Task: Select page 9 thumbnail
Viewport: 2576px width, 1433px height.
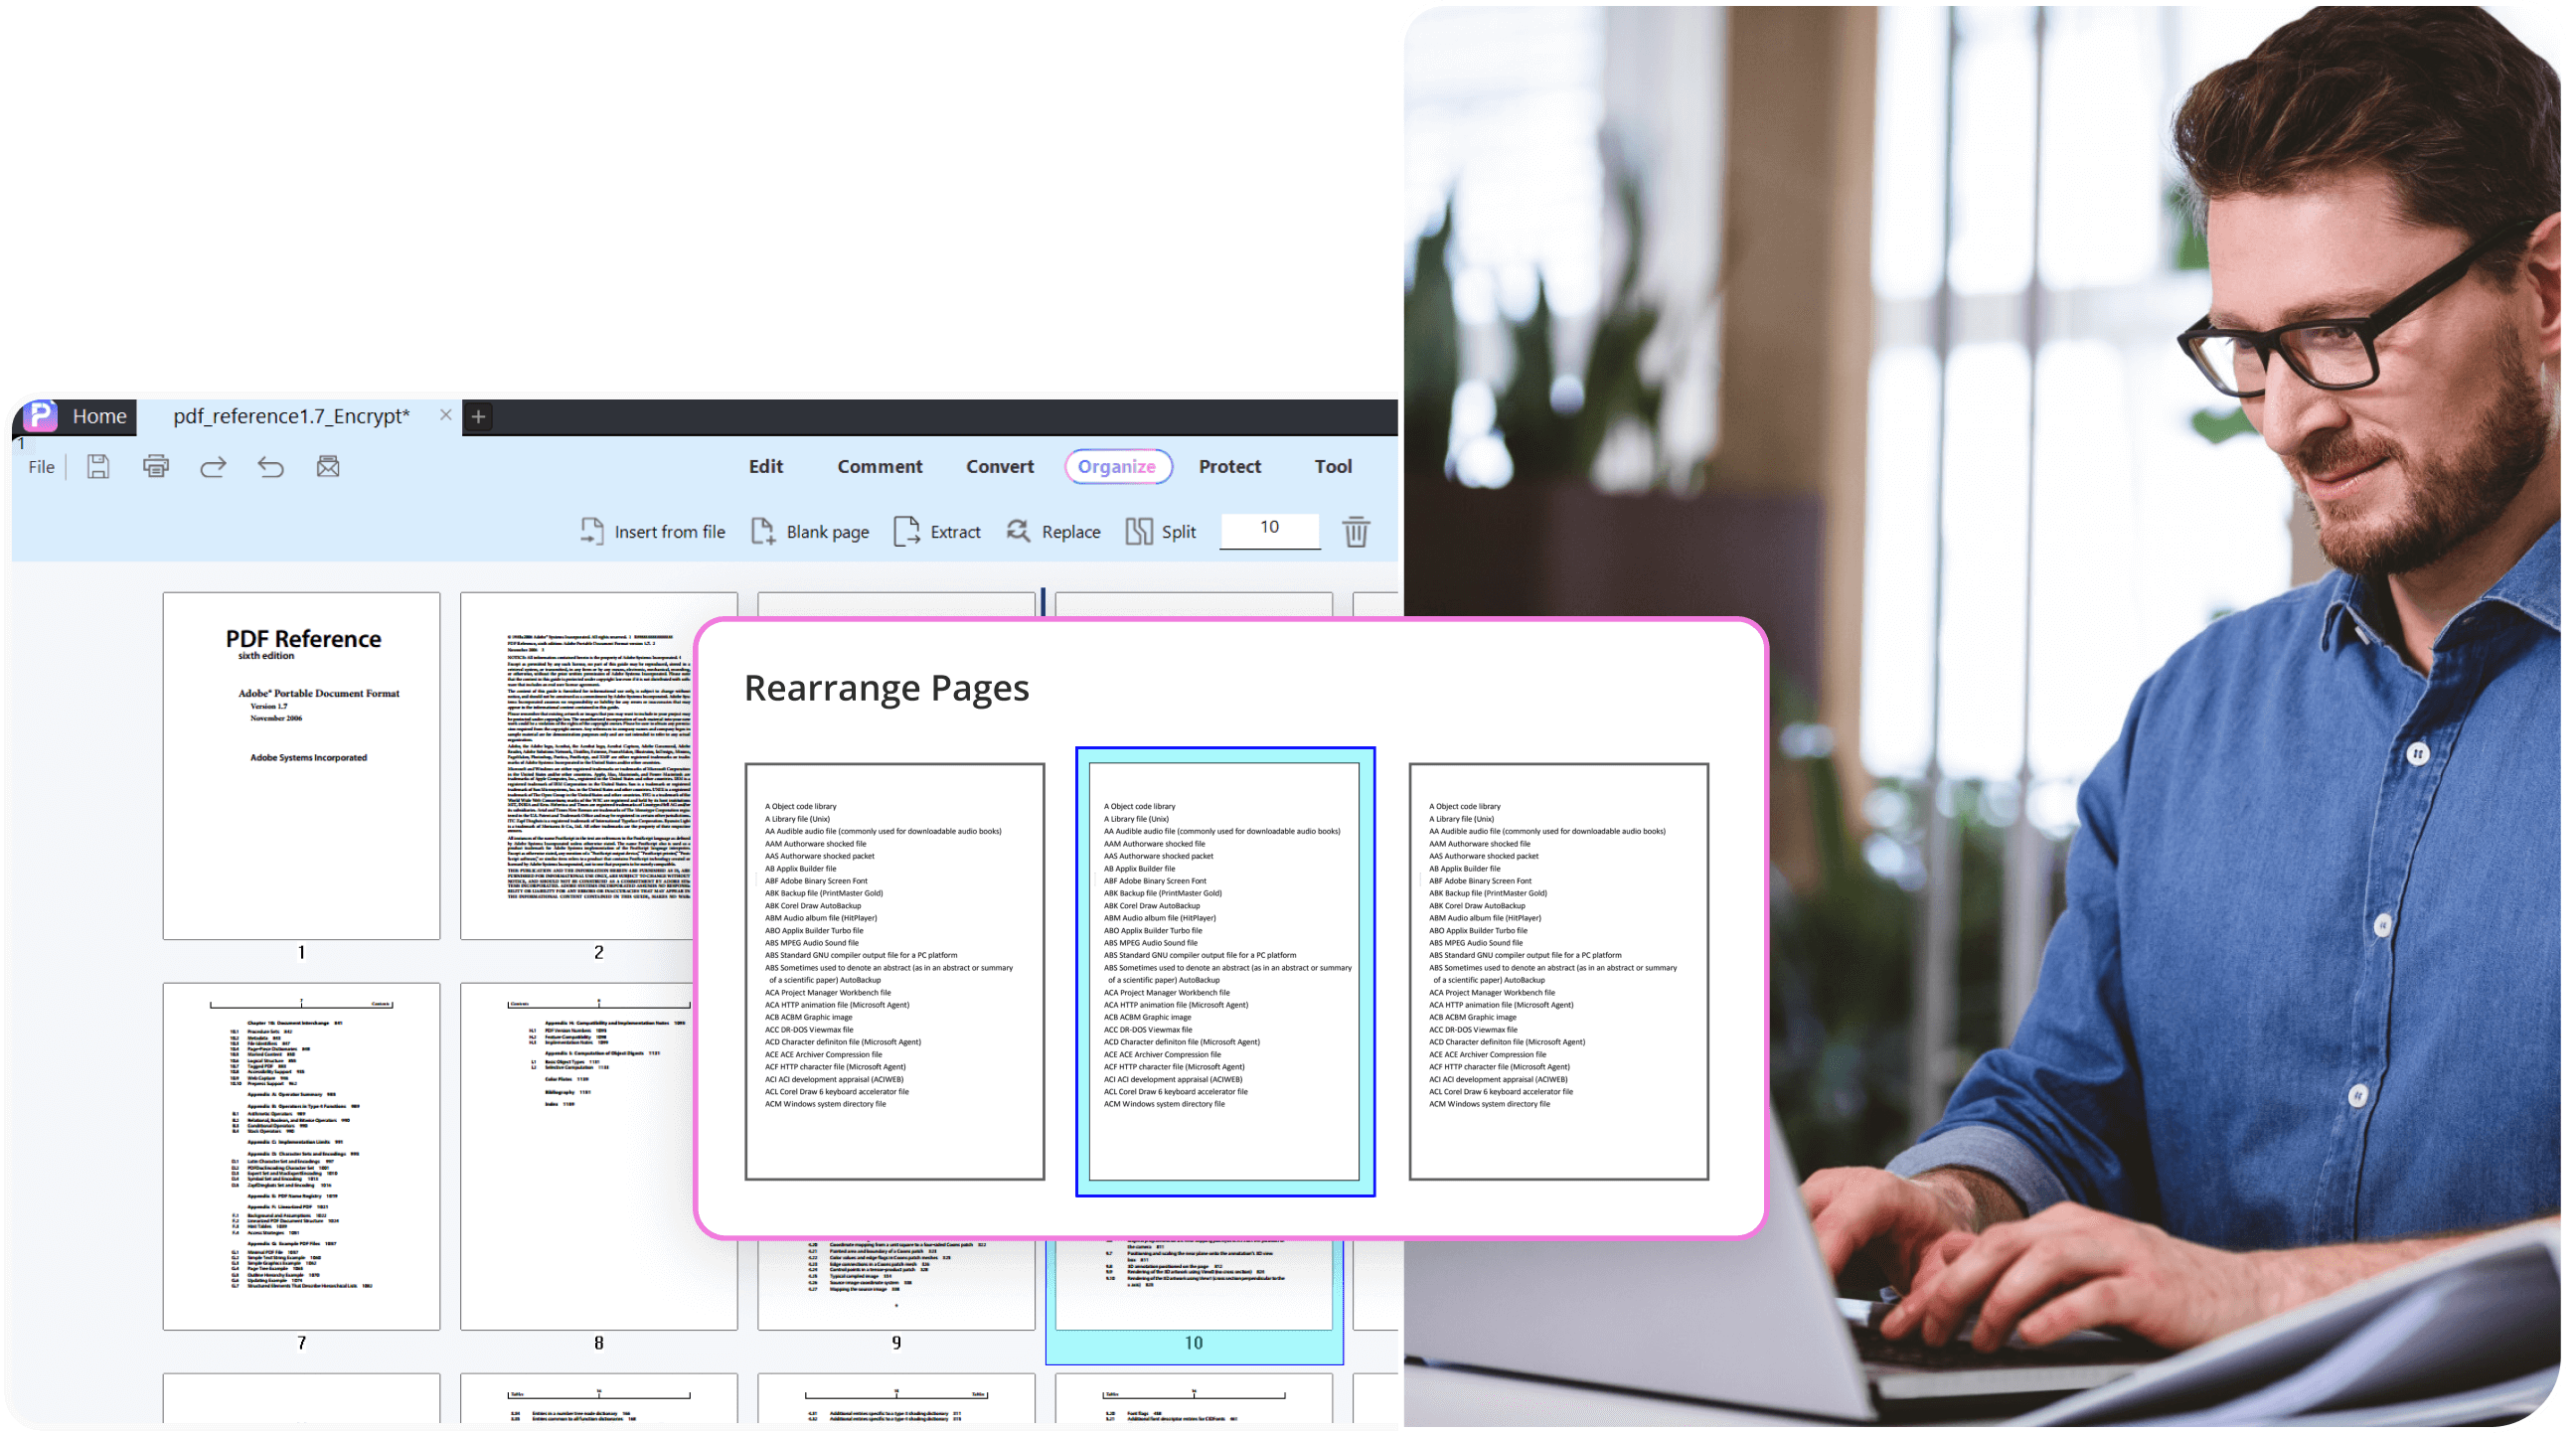Action: click(x=896, y=1285)
